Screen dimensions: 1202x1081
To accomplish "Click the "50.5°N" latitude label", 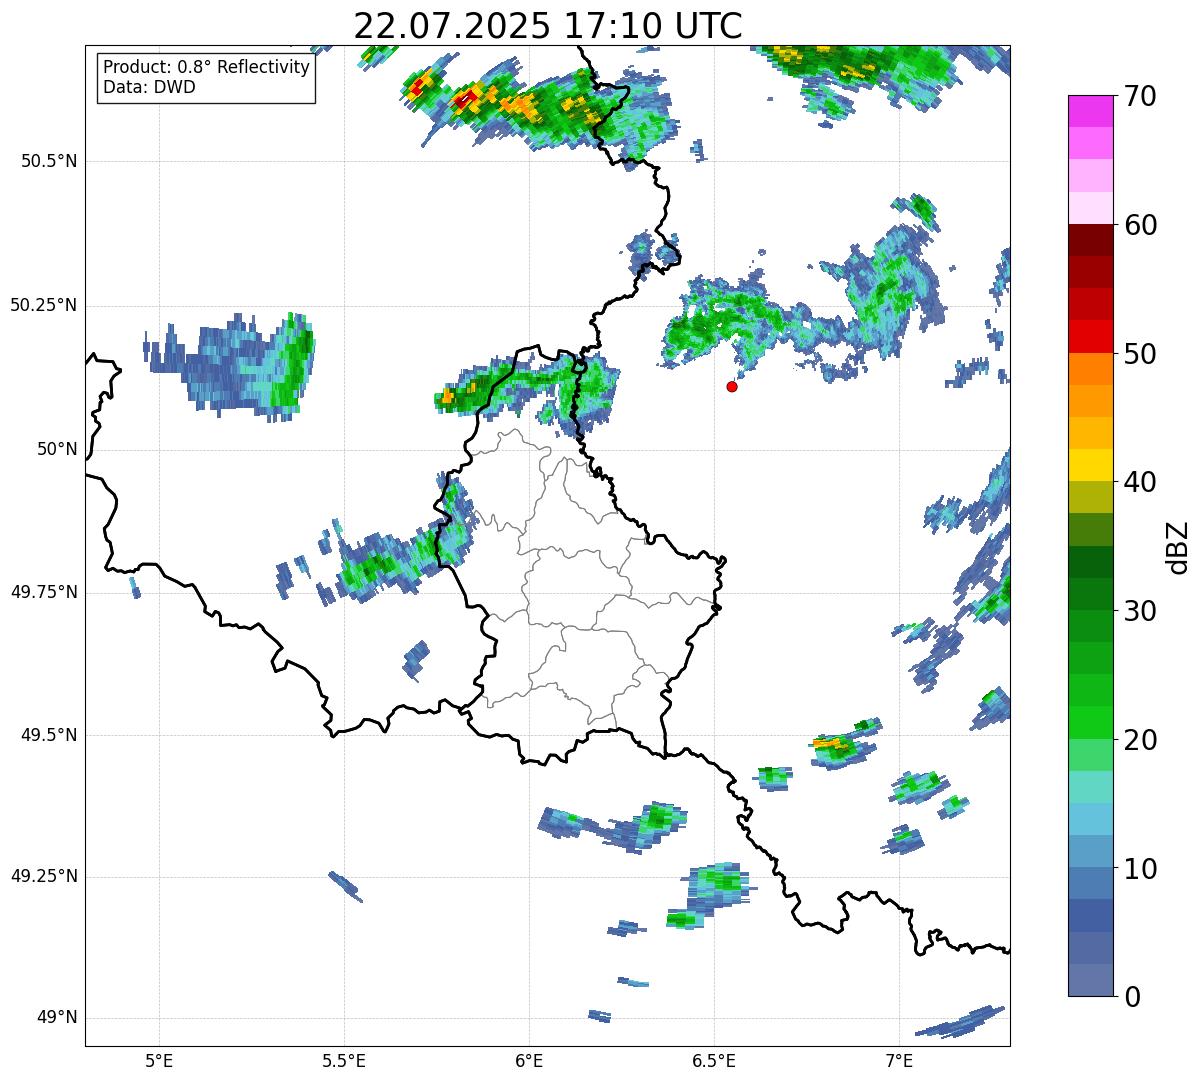I will [49, 161].
